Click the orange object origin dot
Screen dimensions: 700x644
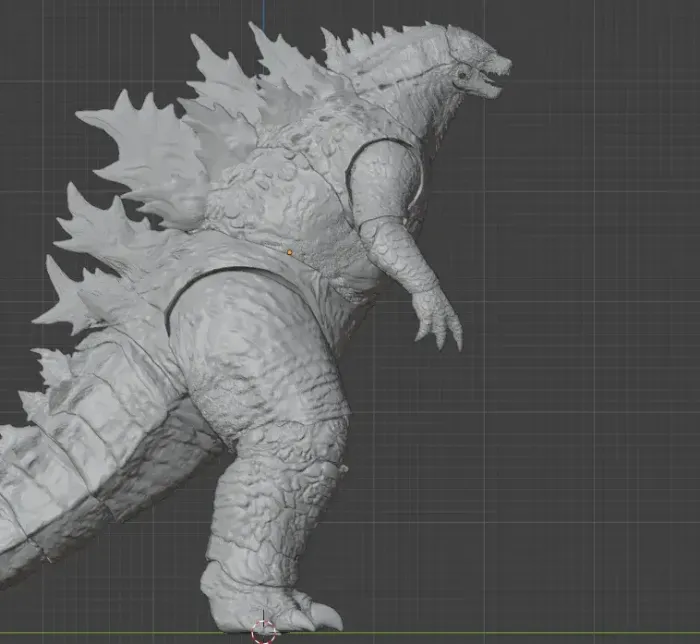coord(289,253)
